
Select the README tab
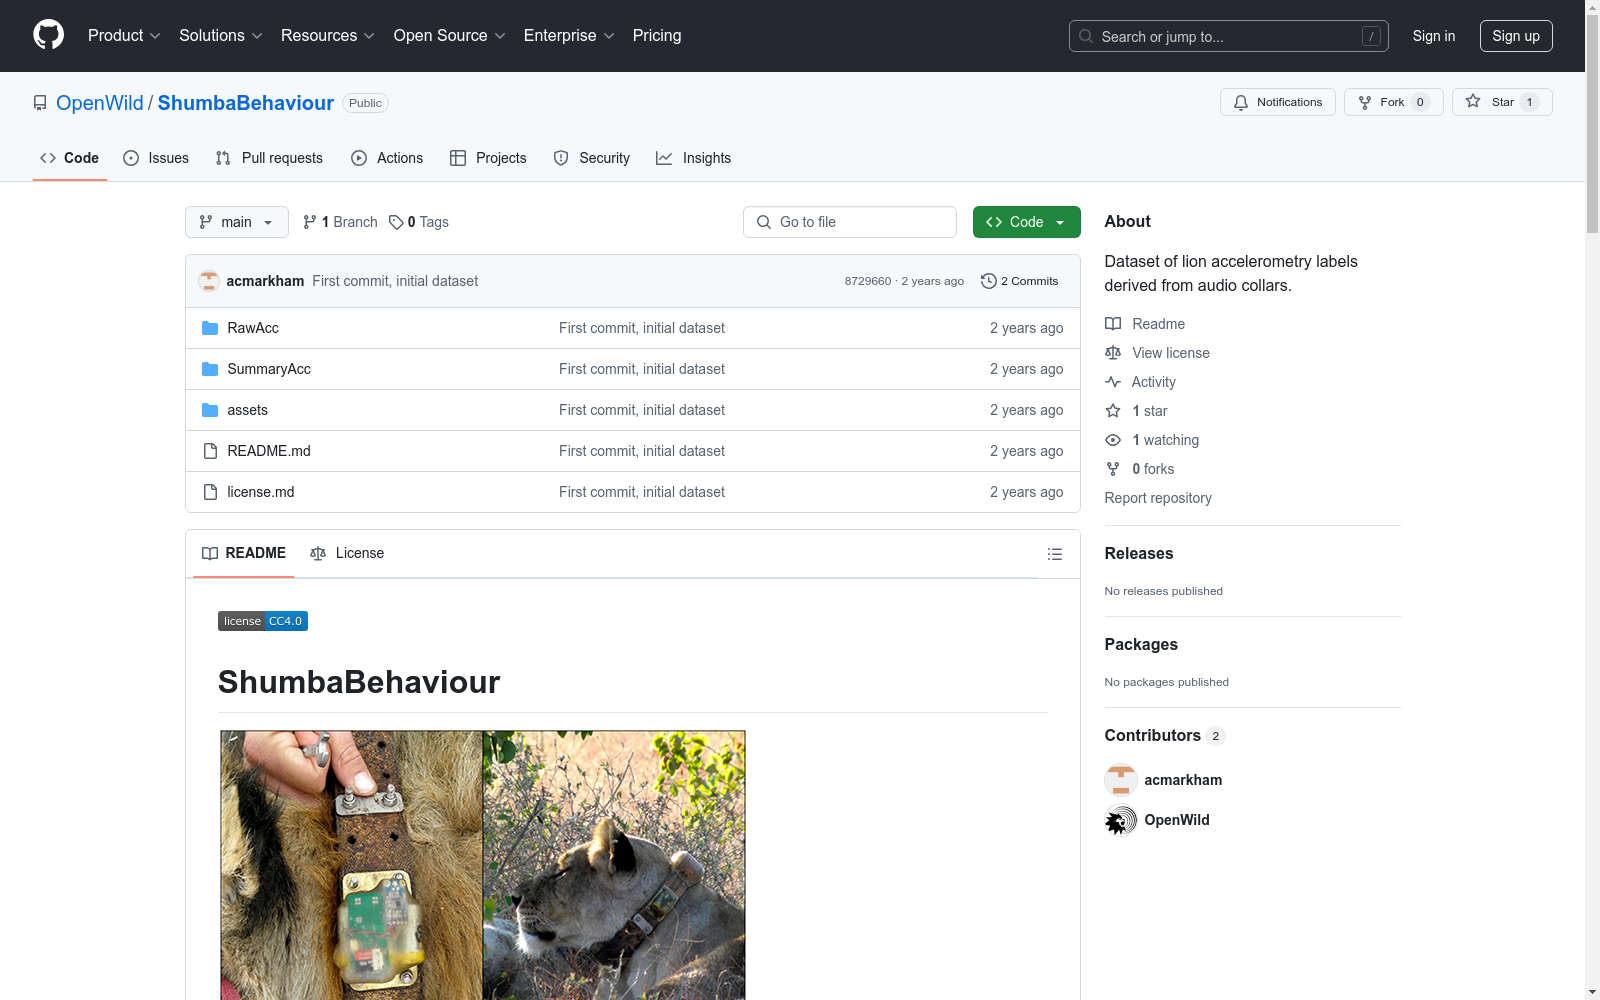point(244,553)
